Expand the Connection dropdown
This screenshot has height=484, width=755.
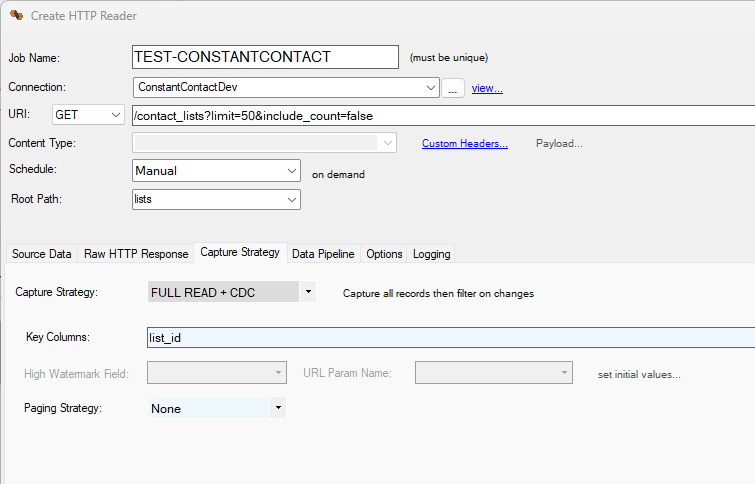[430, 88]
